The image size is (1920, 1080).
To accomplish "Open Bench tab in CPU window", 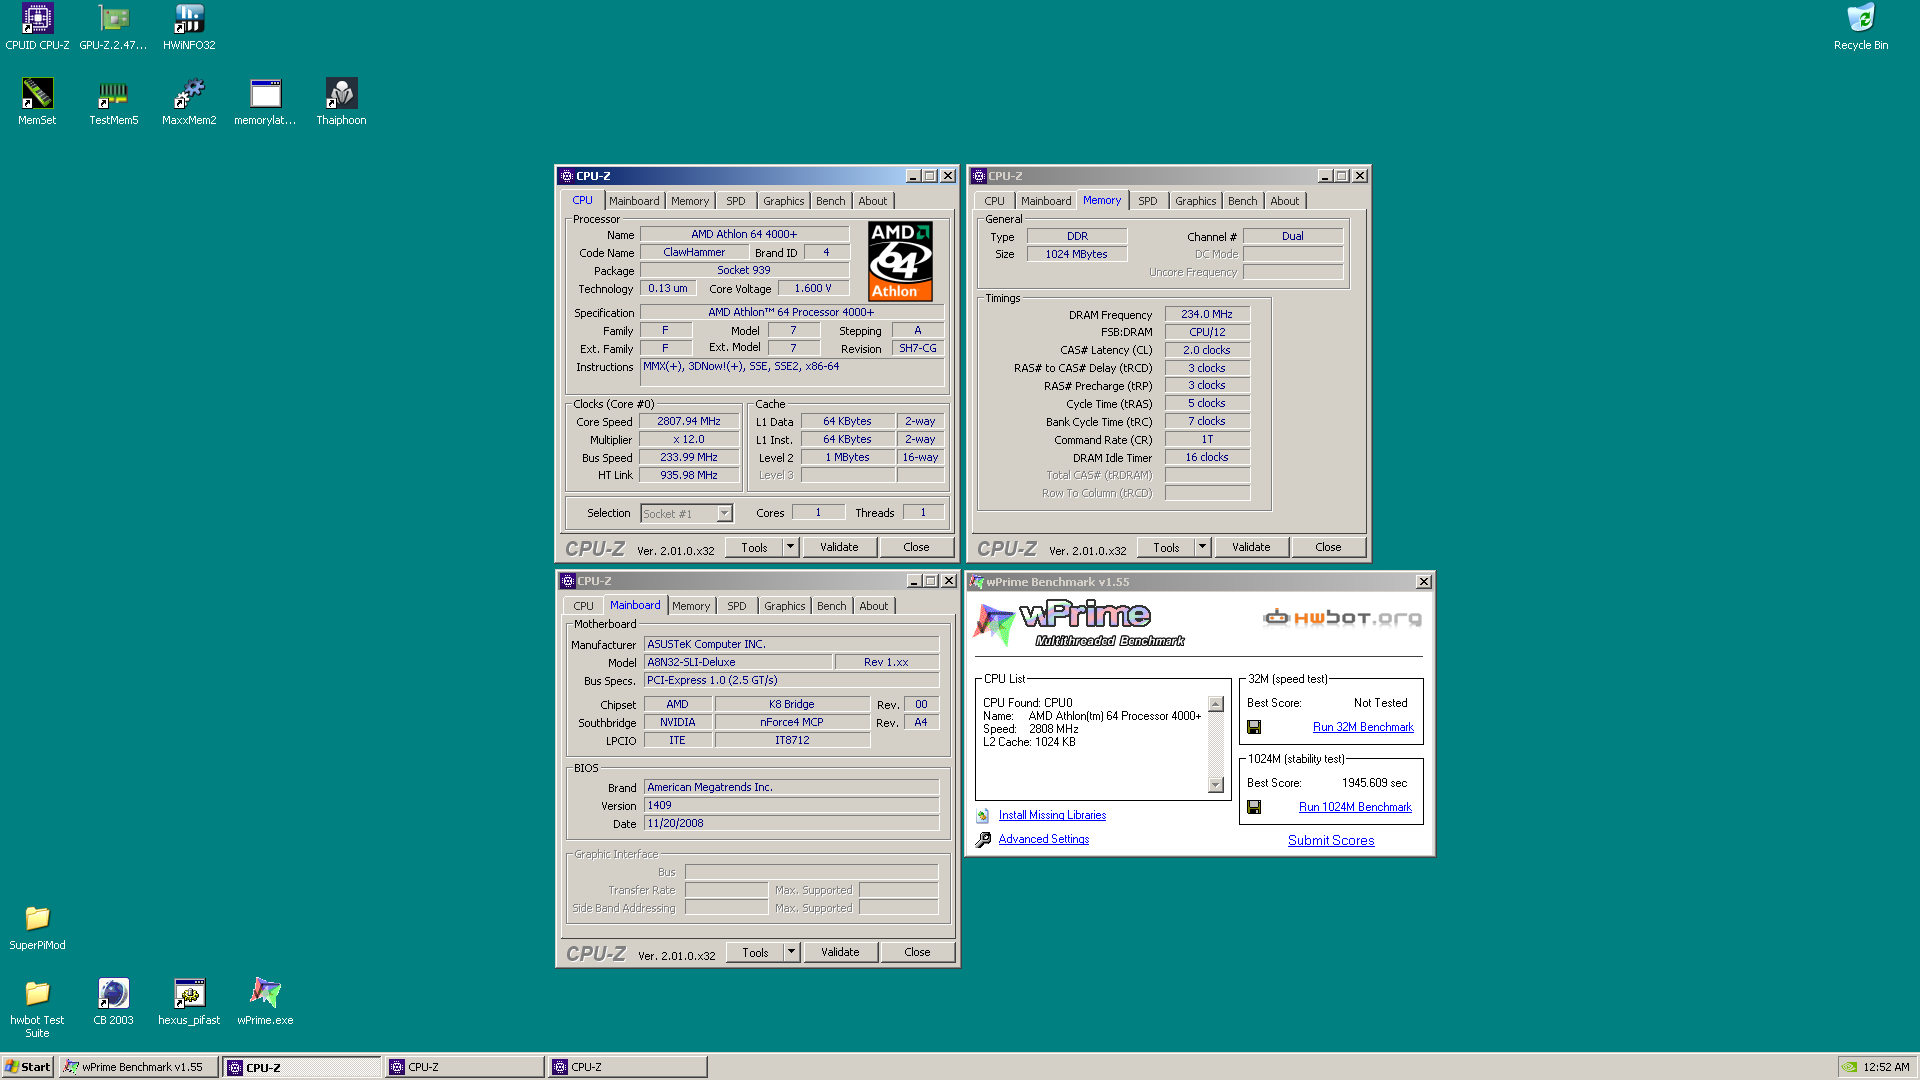I will click(830, 201).
